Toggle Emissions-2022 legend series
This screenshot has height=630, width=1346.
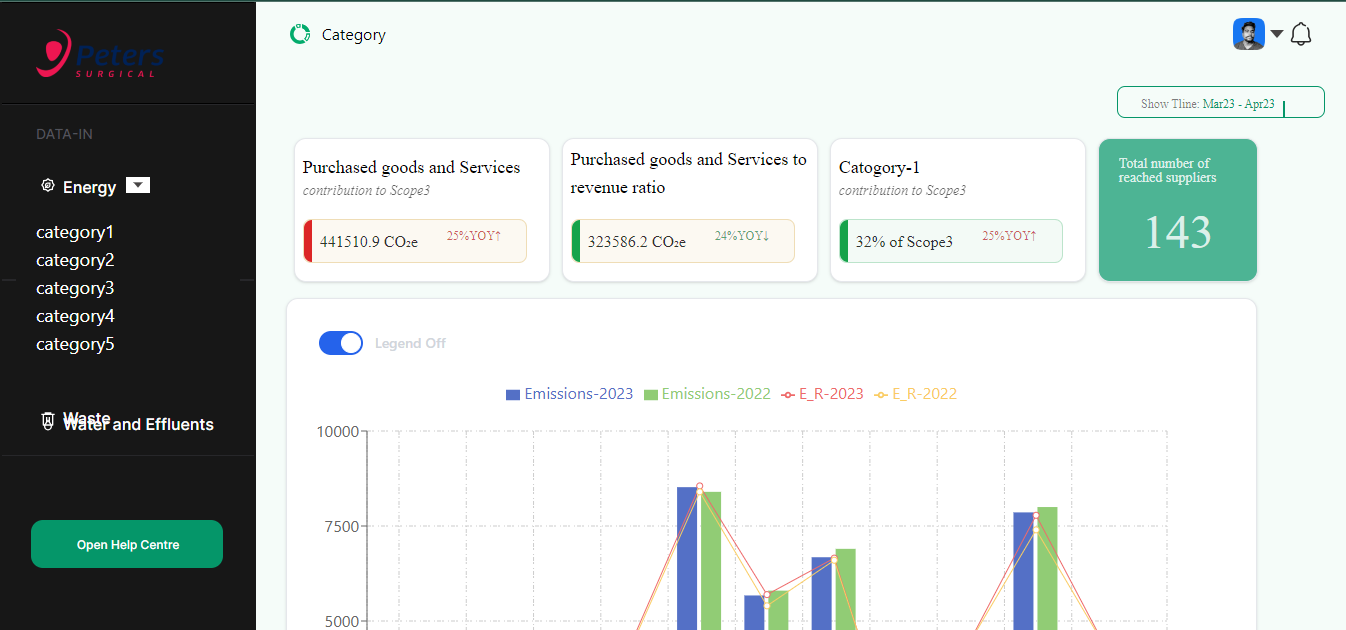tap(707, 394)
